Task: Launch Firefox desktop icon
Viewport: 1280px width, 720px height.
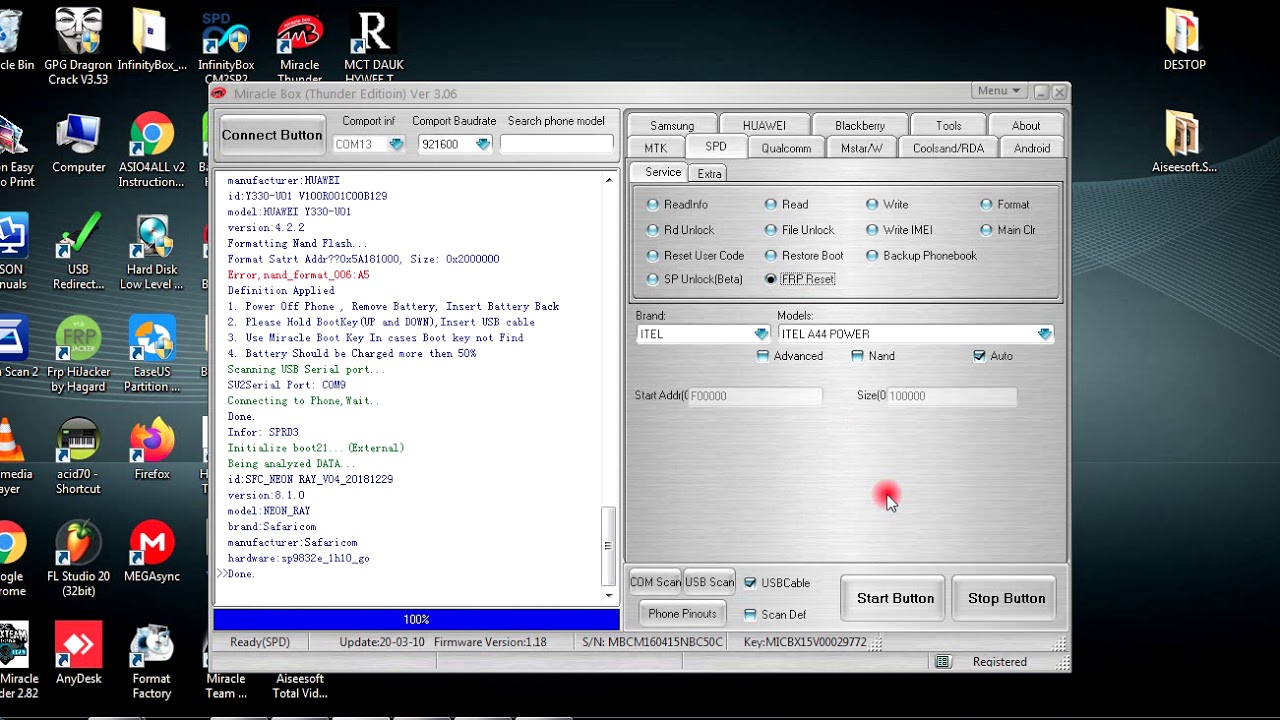Action: pos(152,450)
